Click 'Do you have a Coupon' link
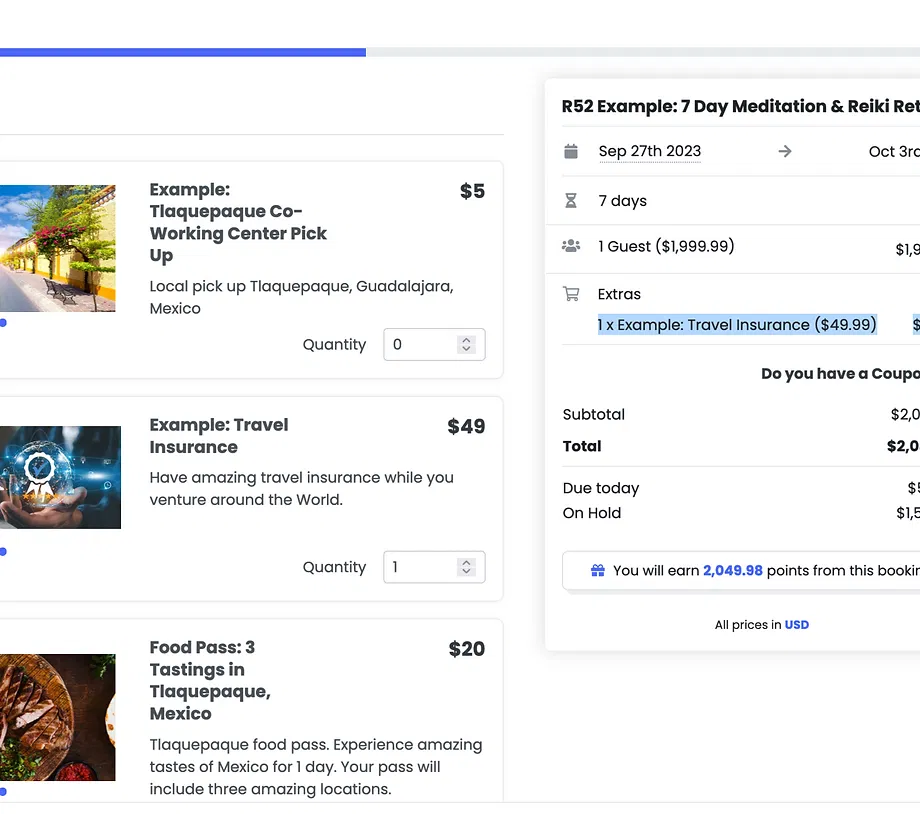The height and width of the screenshot is (814, 920). (x=840, y=374)
